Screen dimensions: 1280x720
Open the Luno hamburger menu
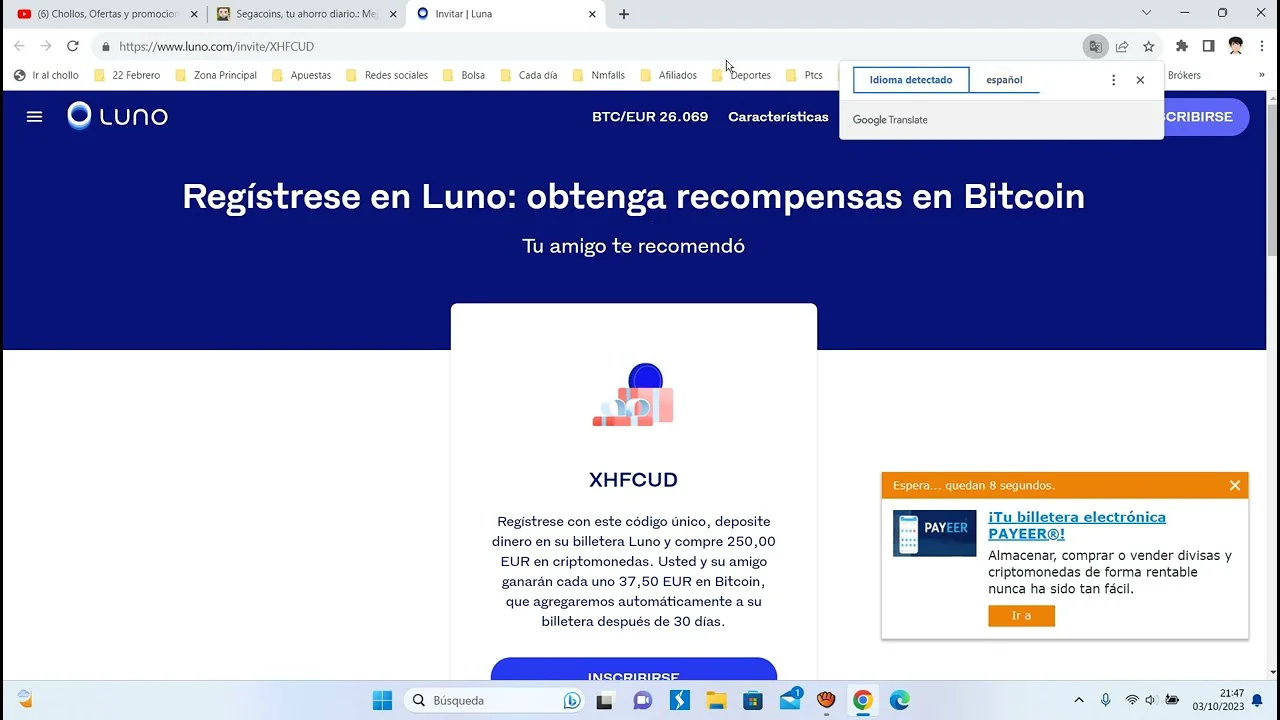point(34,117)
